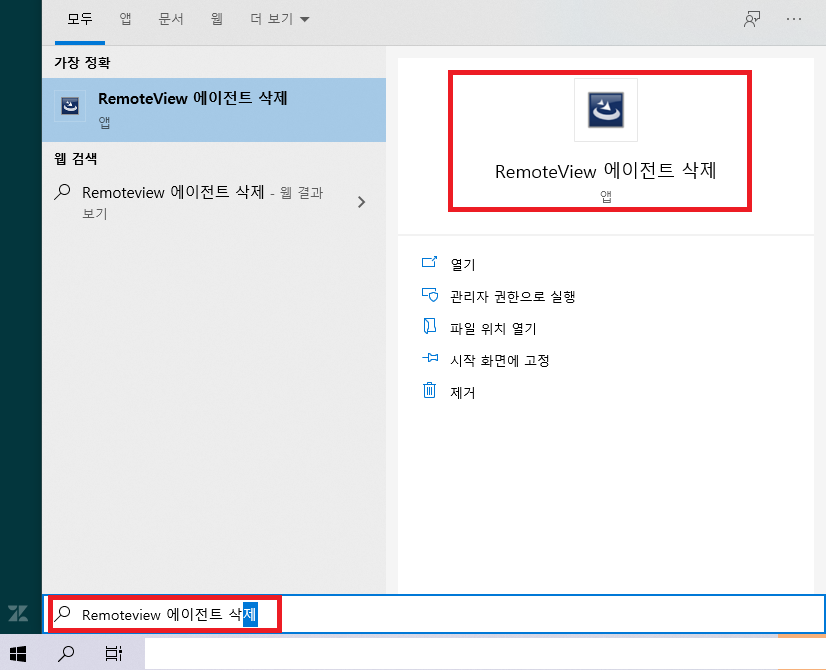Click the large RemoteView icon in preview pane

click(x=606, y=110)
